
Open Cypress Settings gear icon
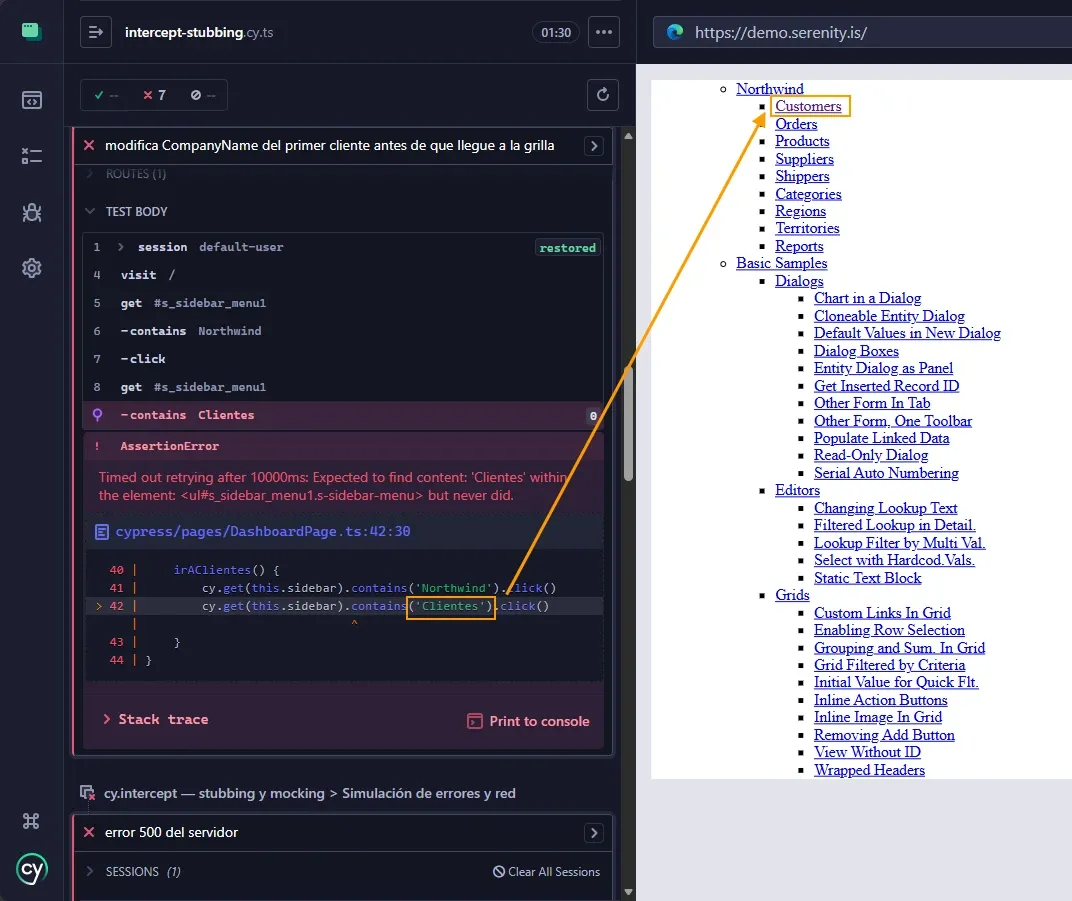pyautogui.click(x=31, y=268)
